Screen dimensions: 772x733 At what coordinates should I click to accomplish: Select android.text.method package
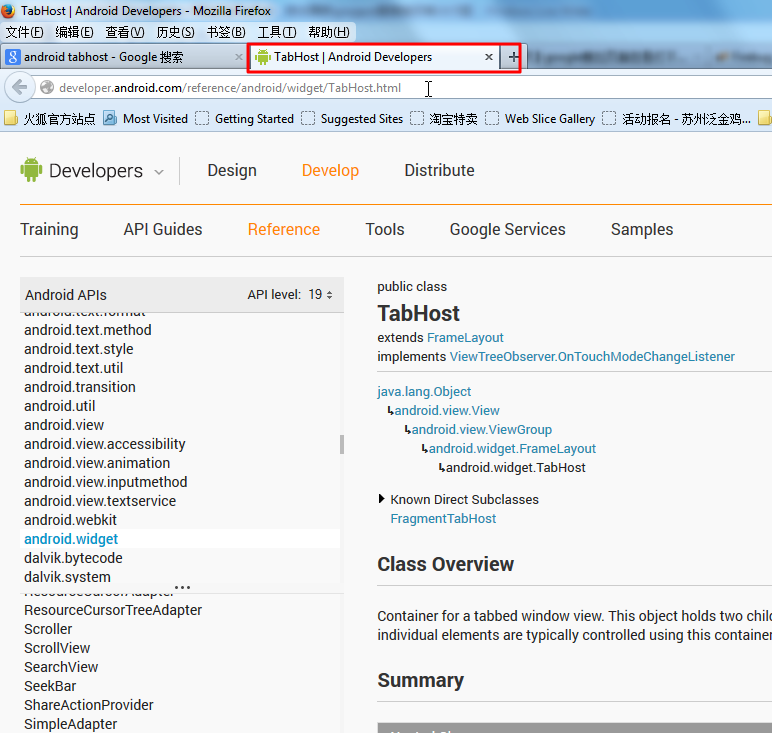(88, 330)
